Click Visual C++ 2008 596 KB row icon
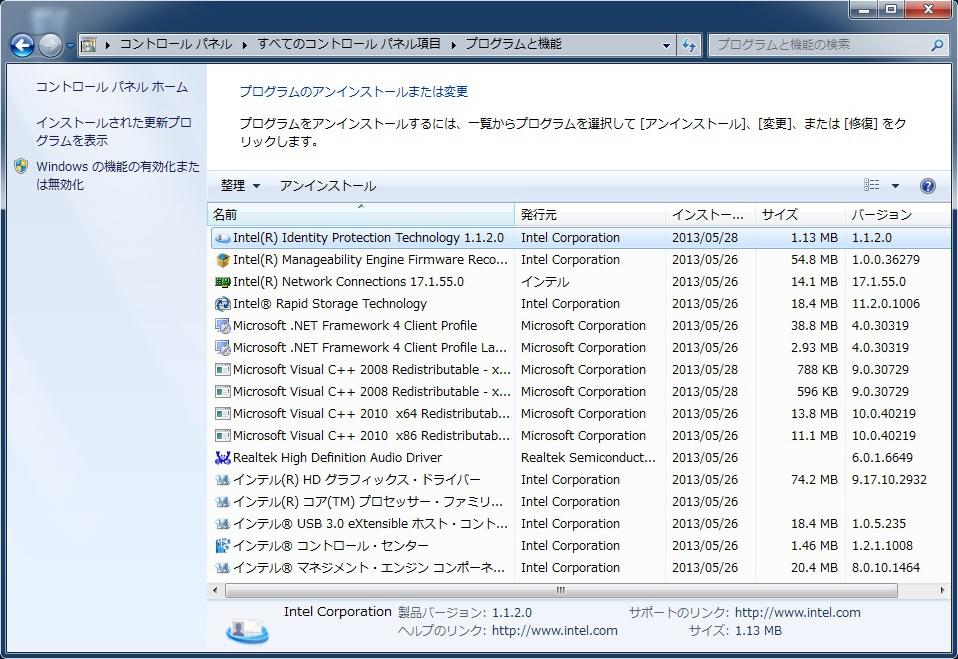Screen dimensions: 958x659 [x=223, y=391]
